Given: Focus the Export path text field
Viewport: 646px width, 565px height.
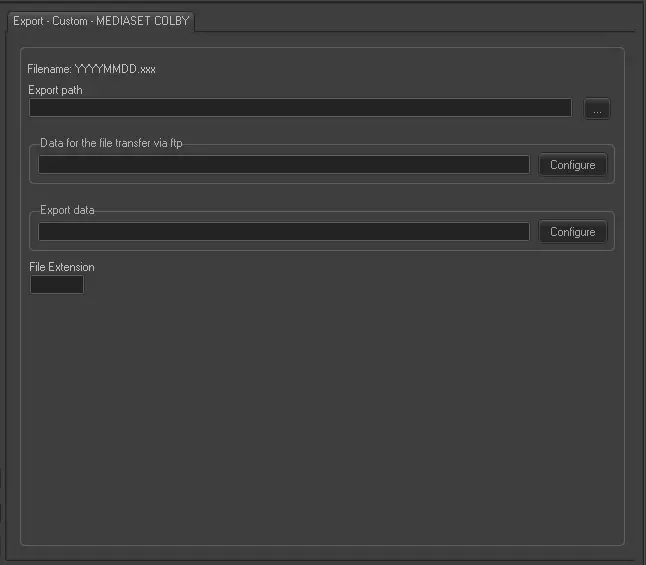Looking at the screenshot, I should pos(300,108).
